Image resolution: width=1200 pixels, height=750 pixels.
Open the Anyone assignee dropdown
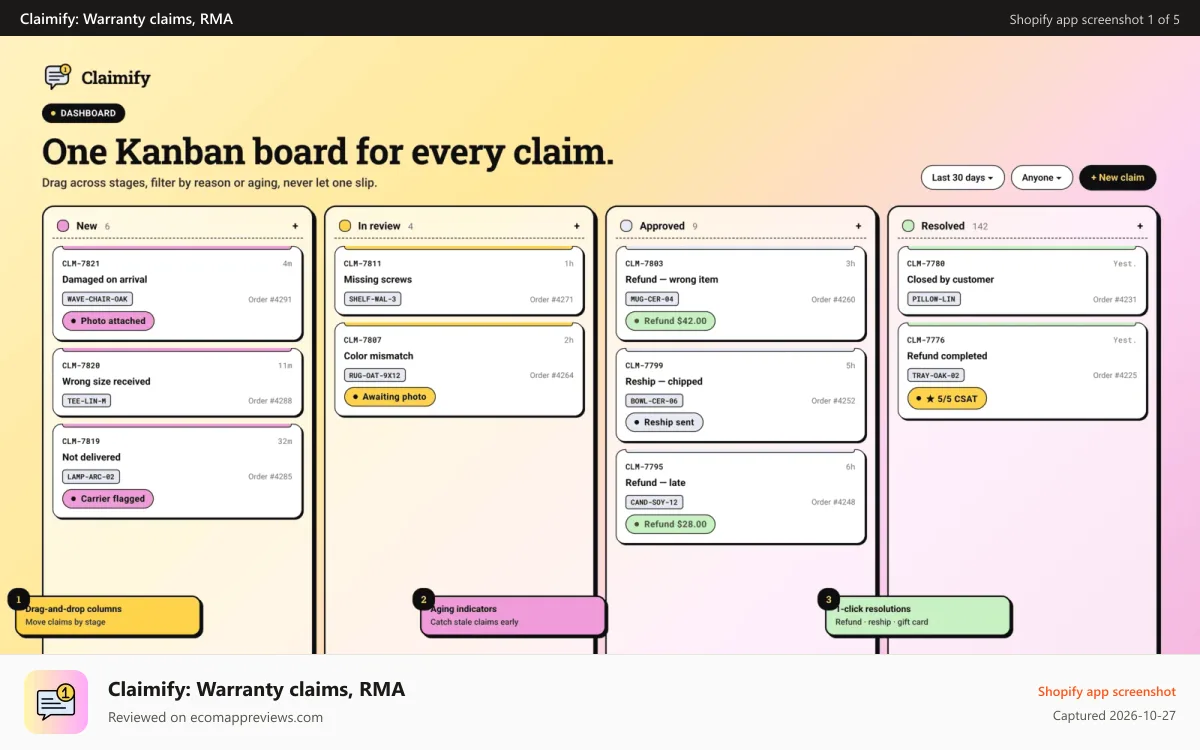[1042, 177]
